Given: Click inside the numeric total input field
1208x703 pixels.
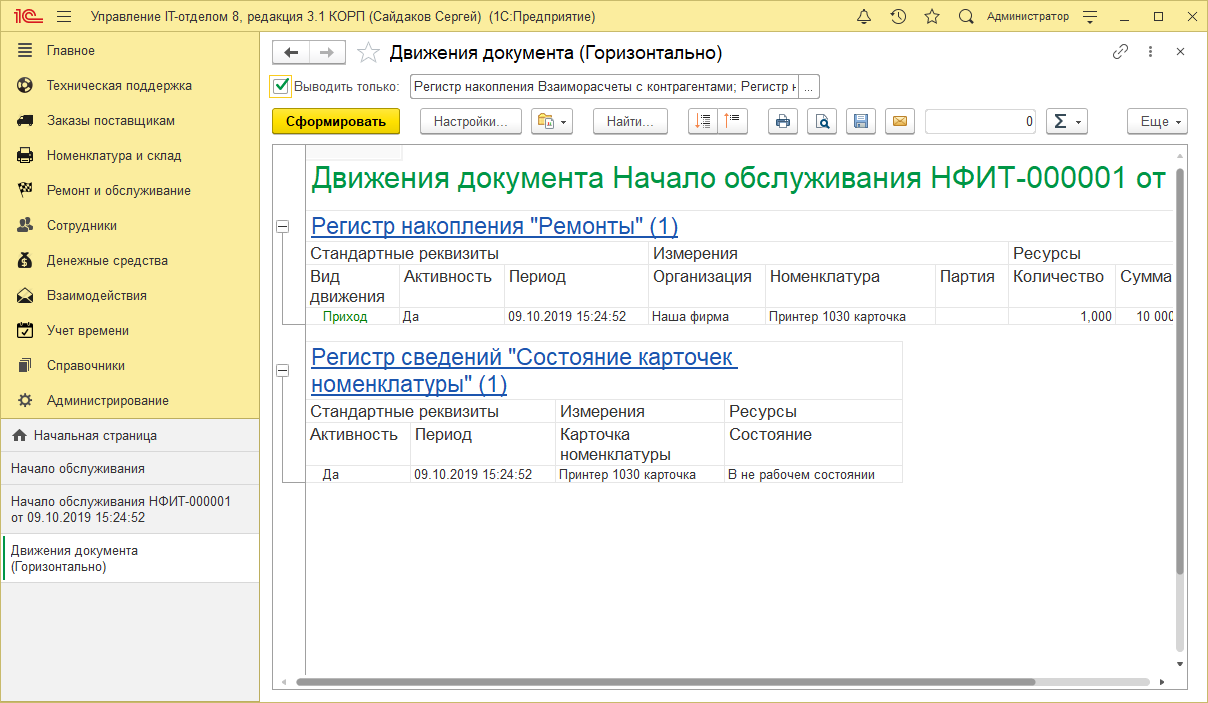Looking at the screenshot, I should point(980,121).
